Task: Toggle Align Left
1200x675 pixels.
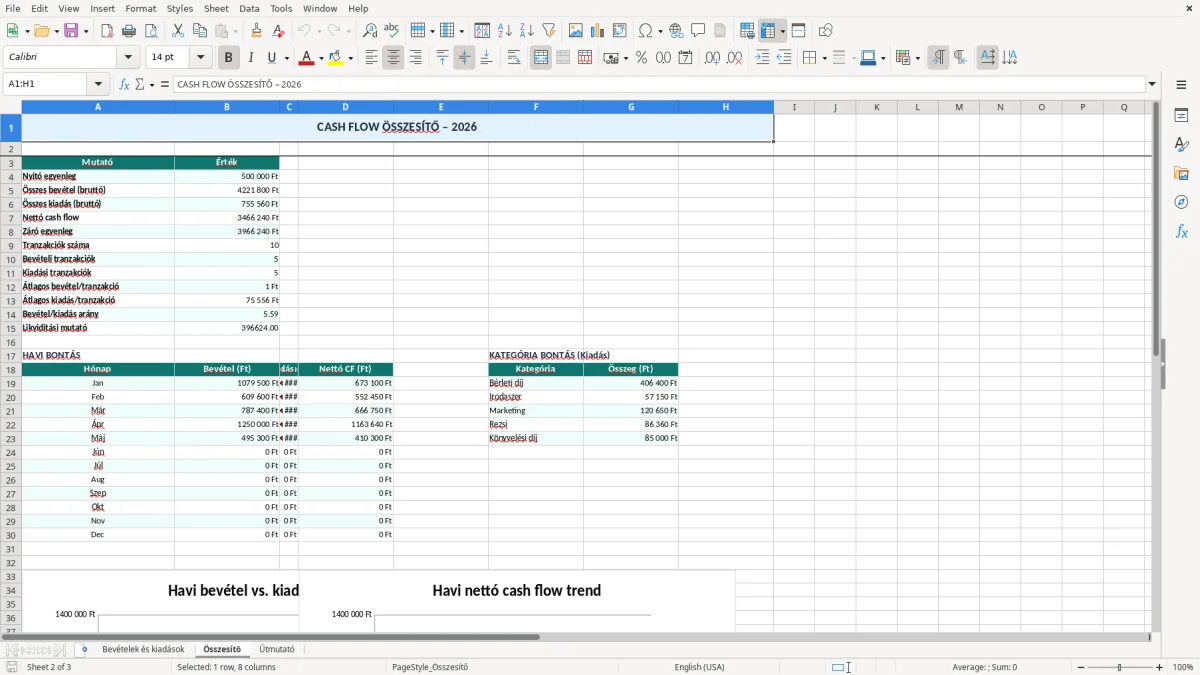Action: [371, 58]
